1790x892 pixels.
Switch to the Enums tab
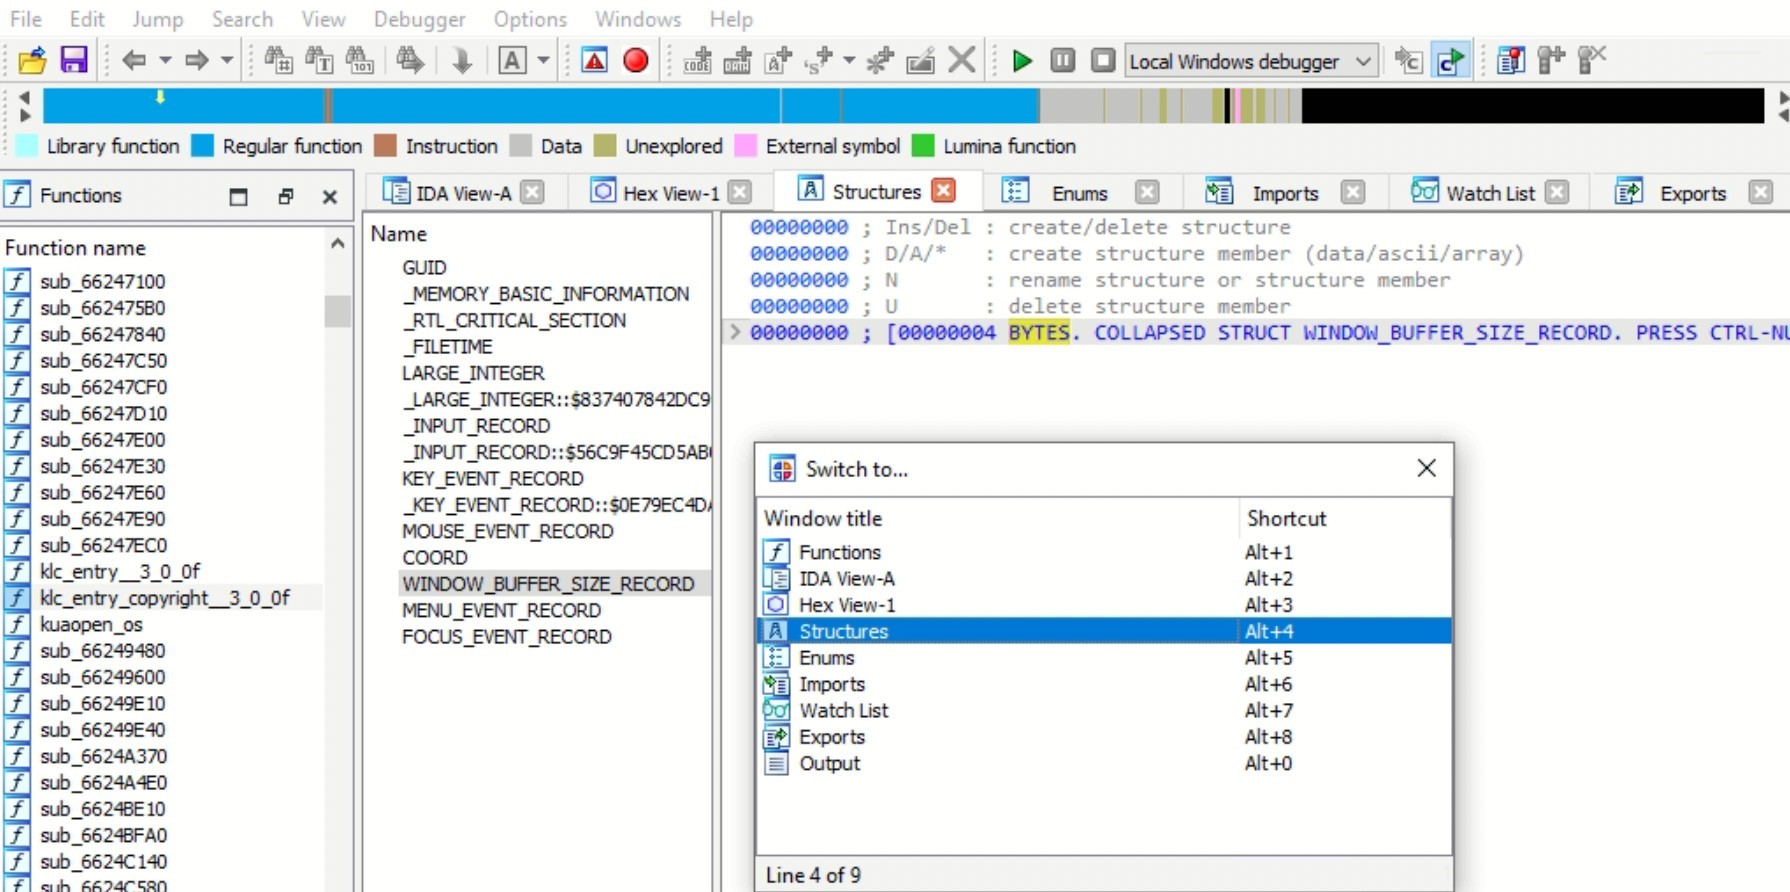(x=1078, y=193)
